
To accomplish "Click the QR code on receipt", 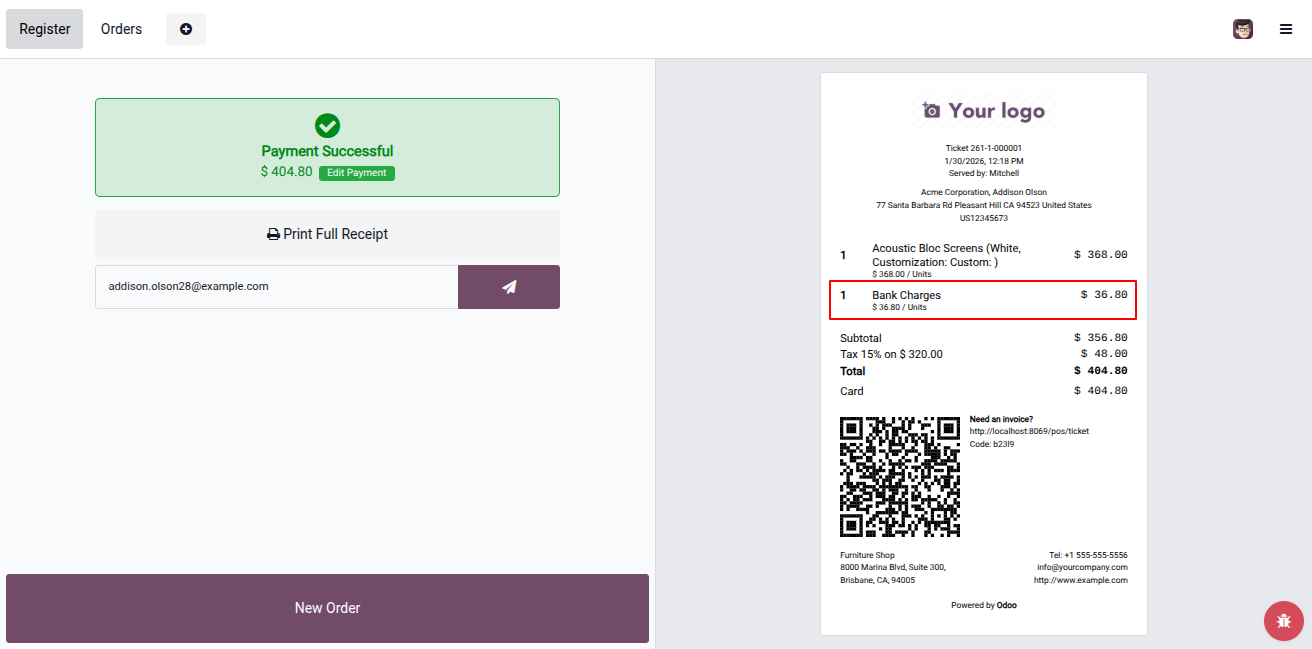I will (900, 477).
